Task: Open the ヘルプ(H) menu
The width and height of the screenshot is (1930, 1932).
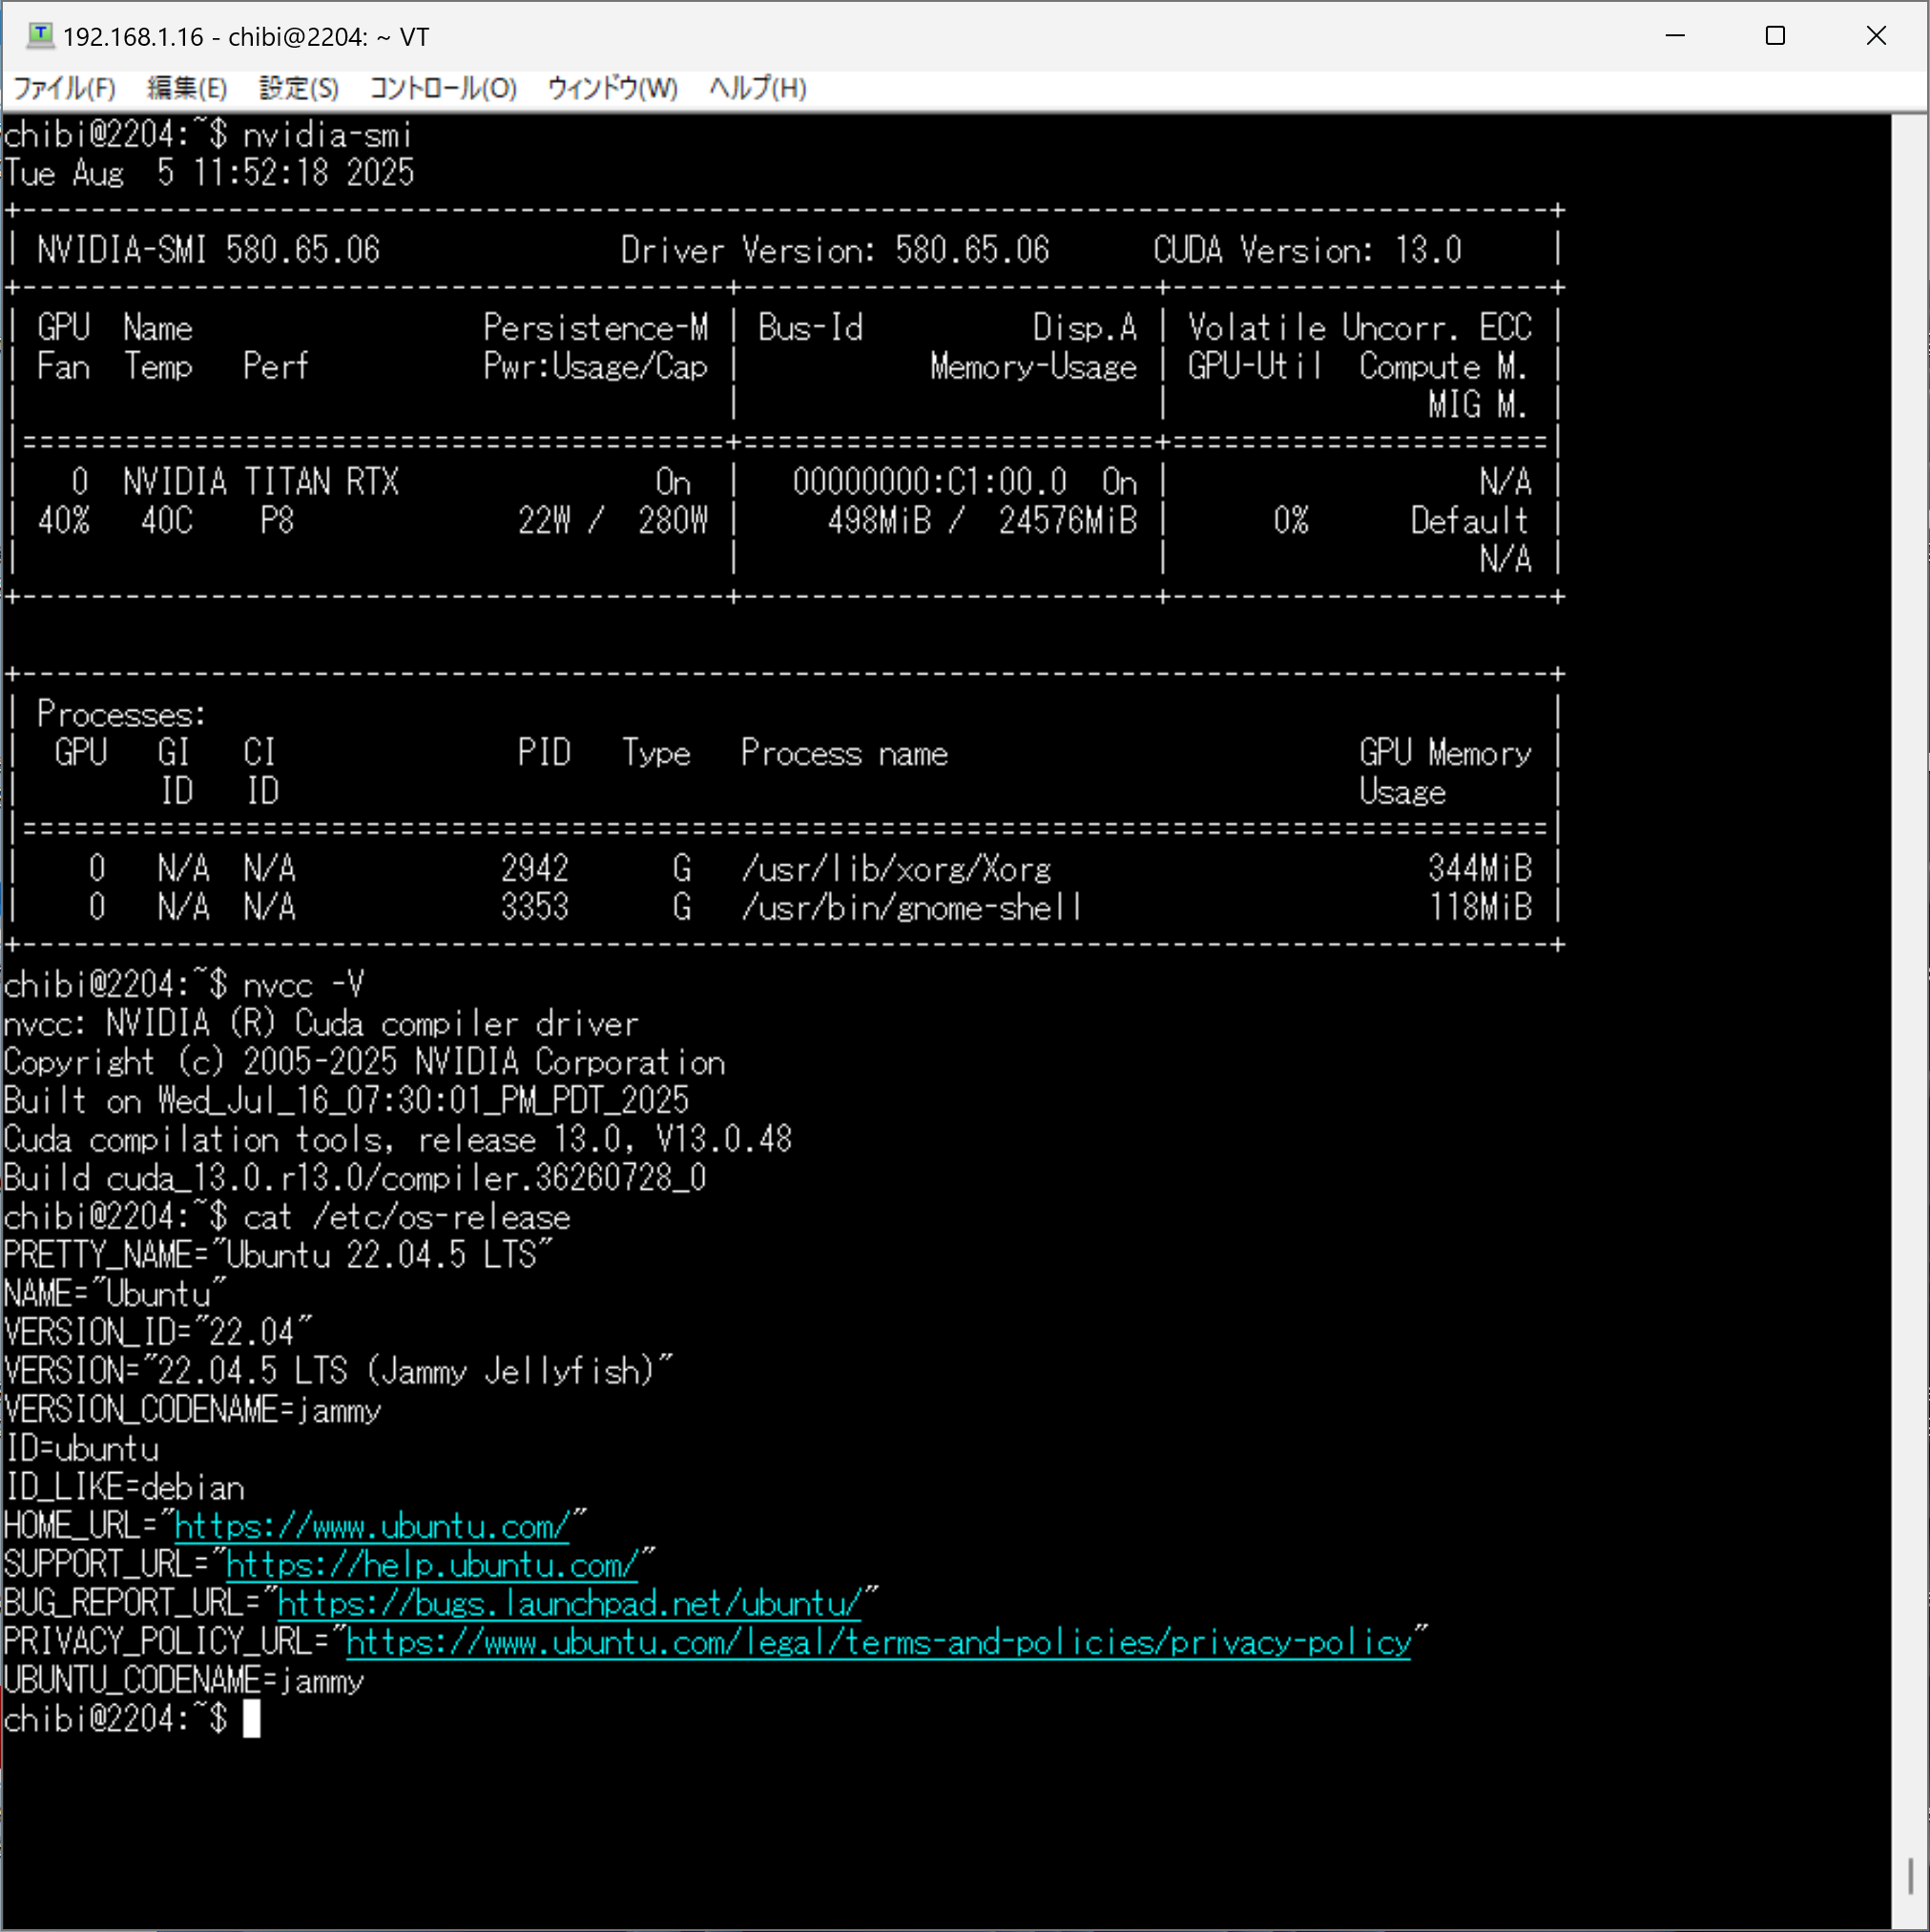Action: pos(757,88)
